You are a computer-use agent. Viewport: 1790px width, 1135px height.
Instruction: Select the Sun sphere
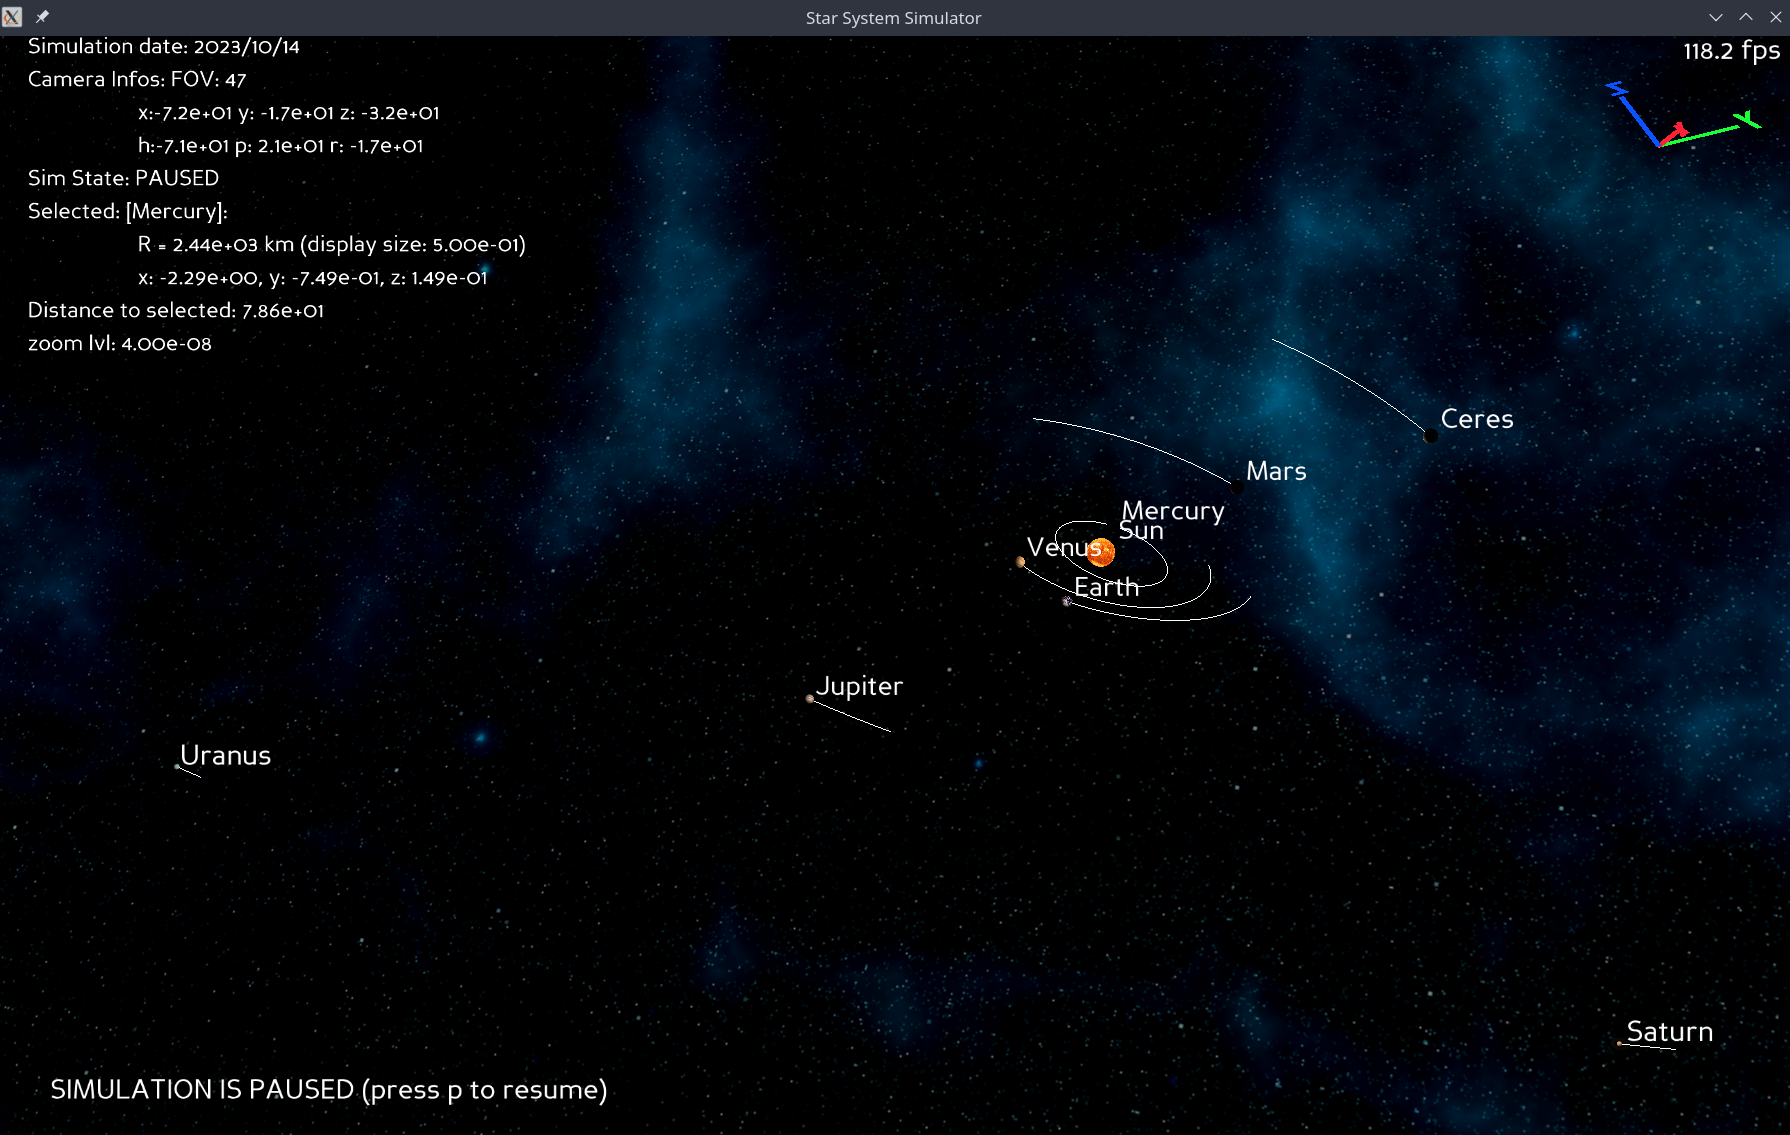tap(1101, 551)
